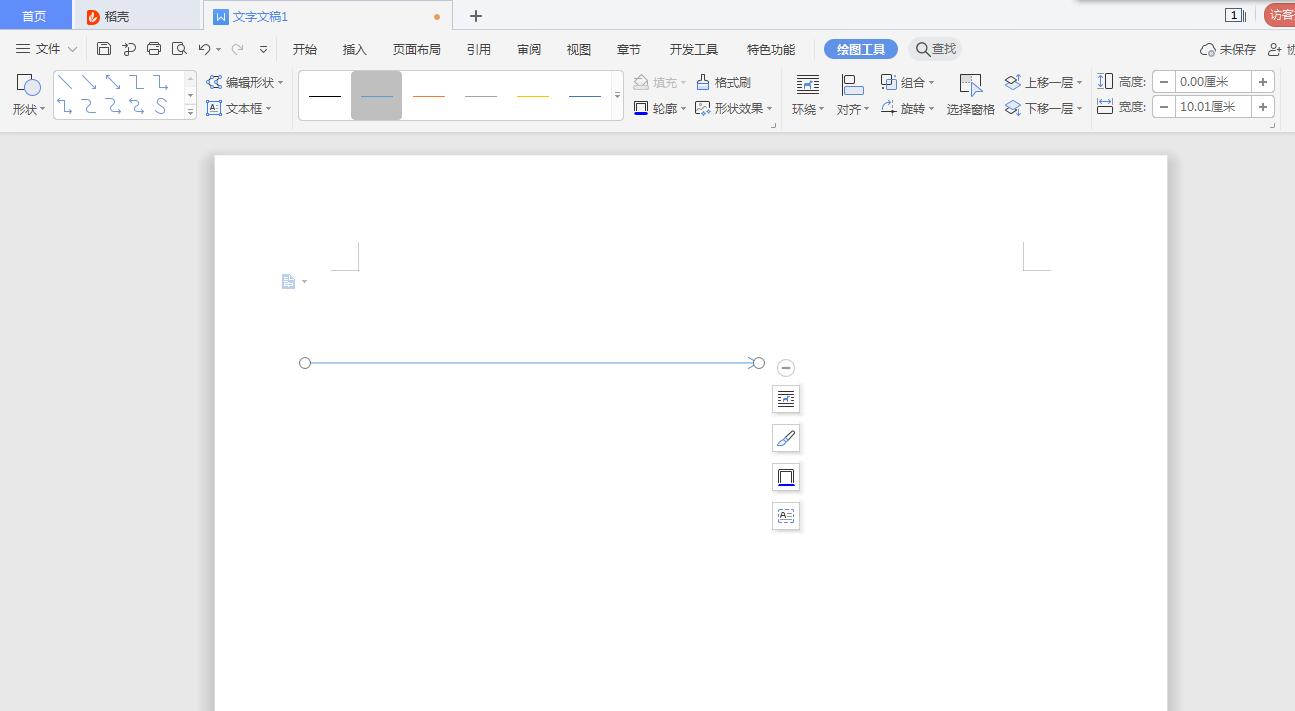Screen dimensions: 1295x711
Task: Click the 填充 (Fill) paint bucket icon
Action: click(x=660, y=81)
